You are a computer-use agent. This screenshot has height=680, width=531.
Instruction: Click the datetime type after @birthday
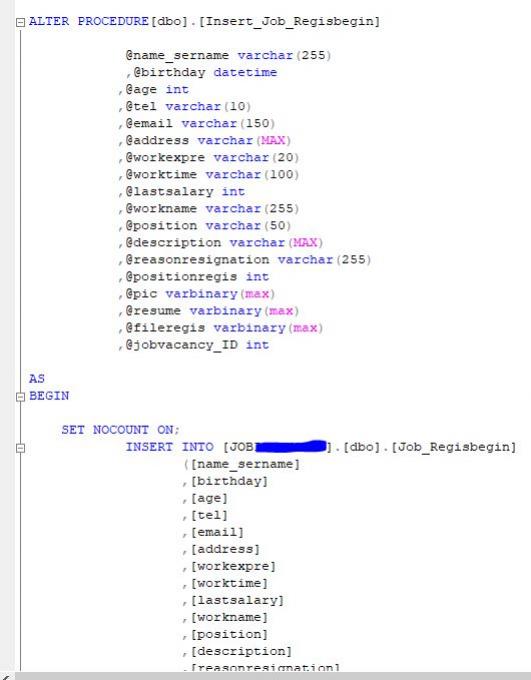click(245, 72)
